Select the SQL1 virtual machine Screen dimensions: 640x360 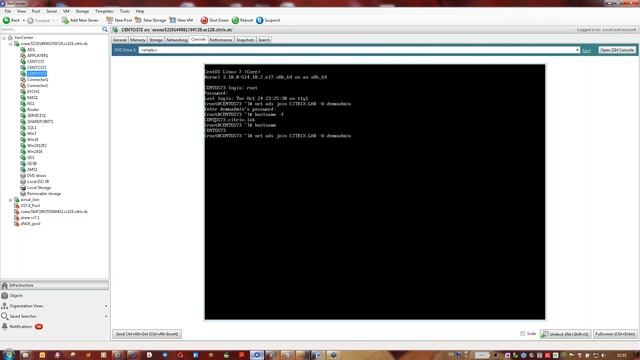pos(31,127)
